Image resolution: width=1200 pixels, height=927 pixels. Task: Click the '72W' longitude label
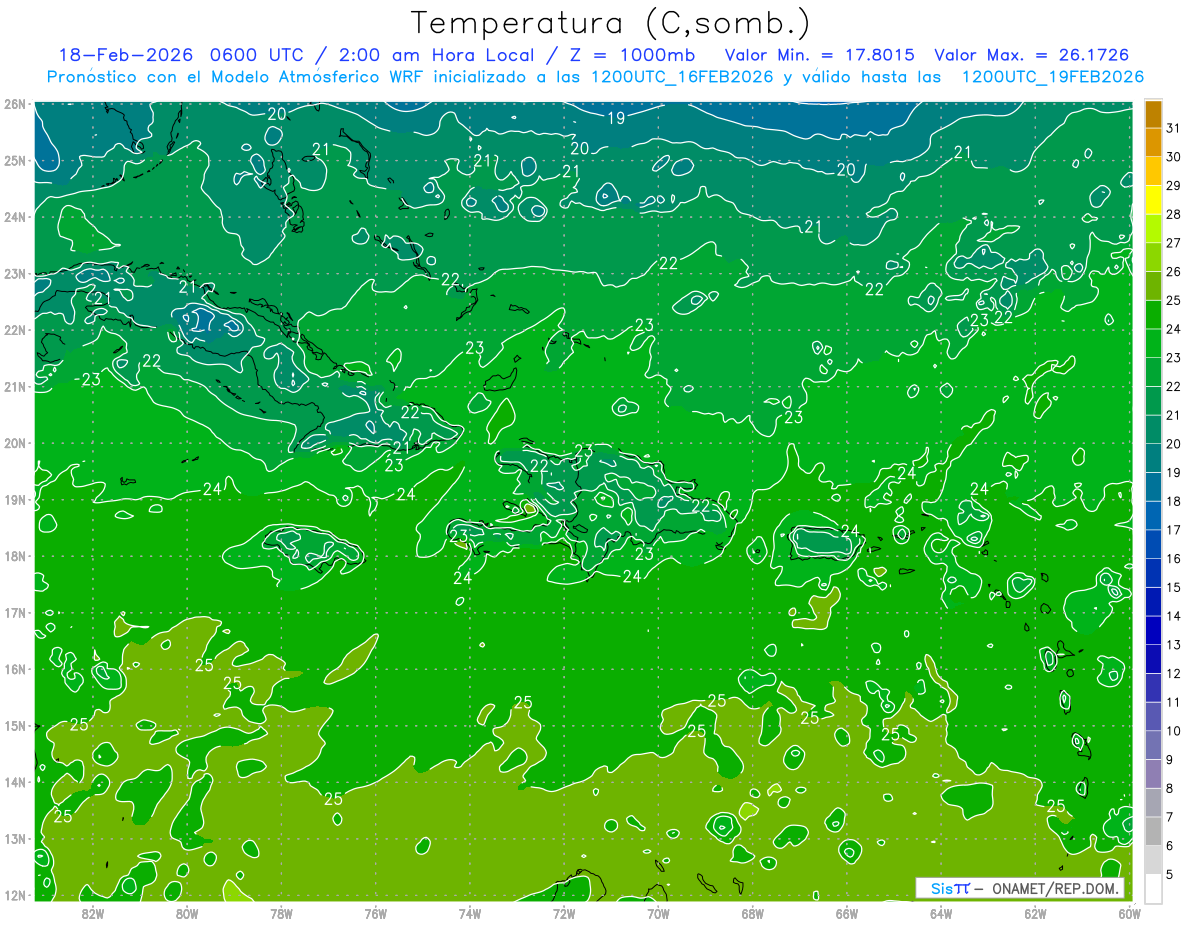(x=564, y=913)
